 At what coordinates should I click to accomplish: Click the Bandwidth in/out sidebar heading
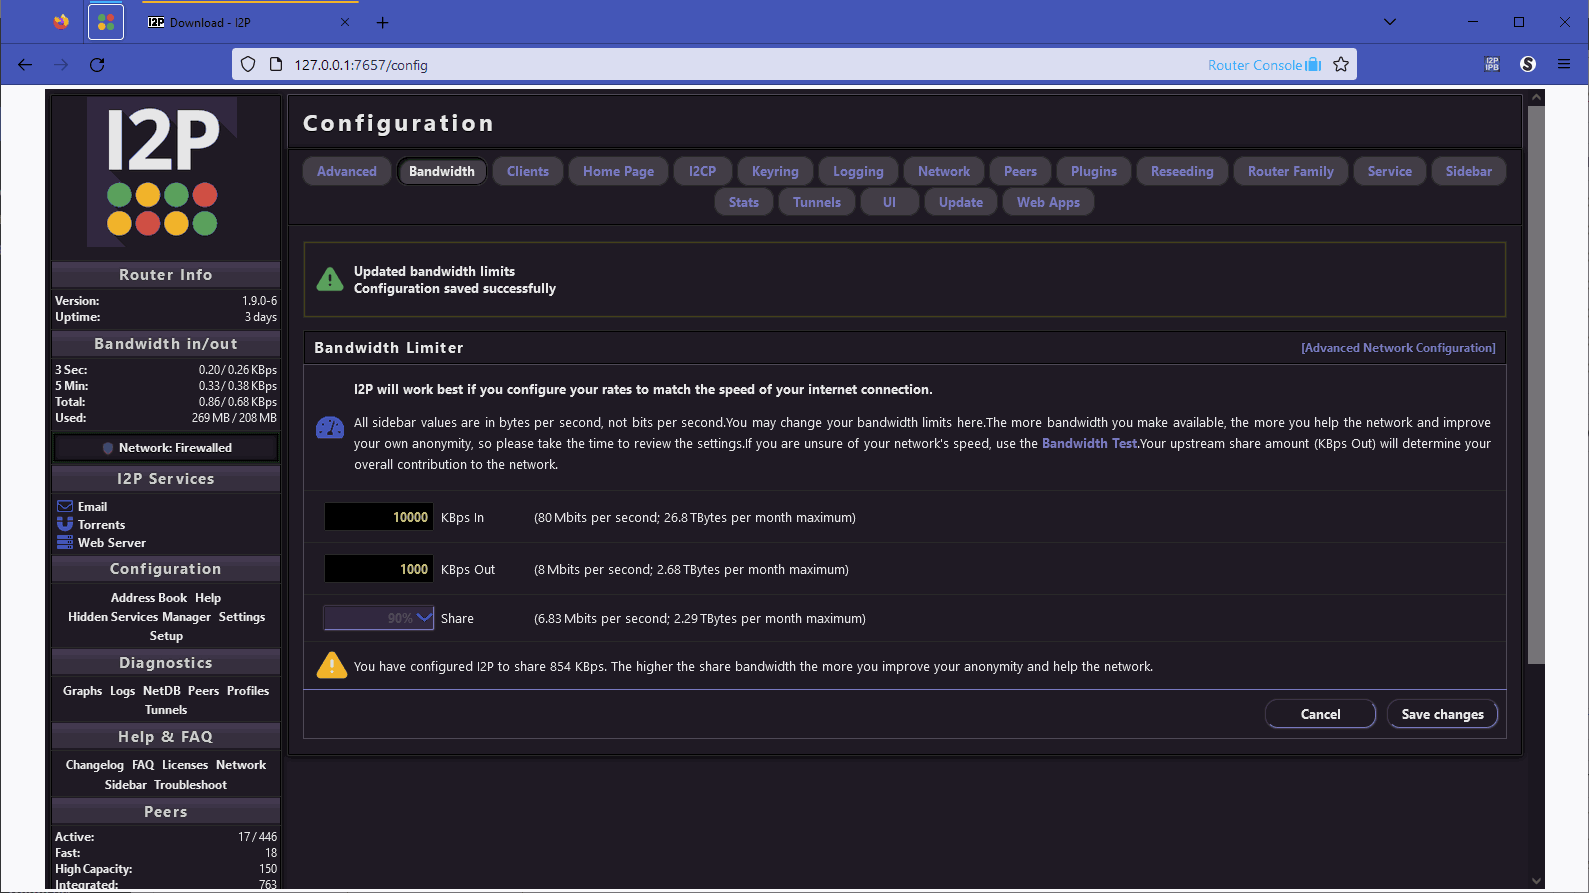click(x=166, y=344)
